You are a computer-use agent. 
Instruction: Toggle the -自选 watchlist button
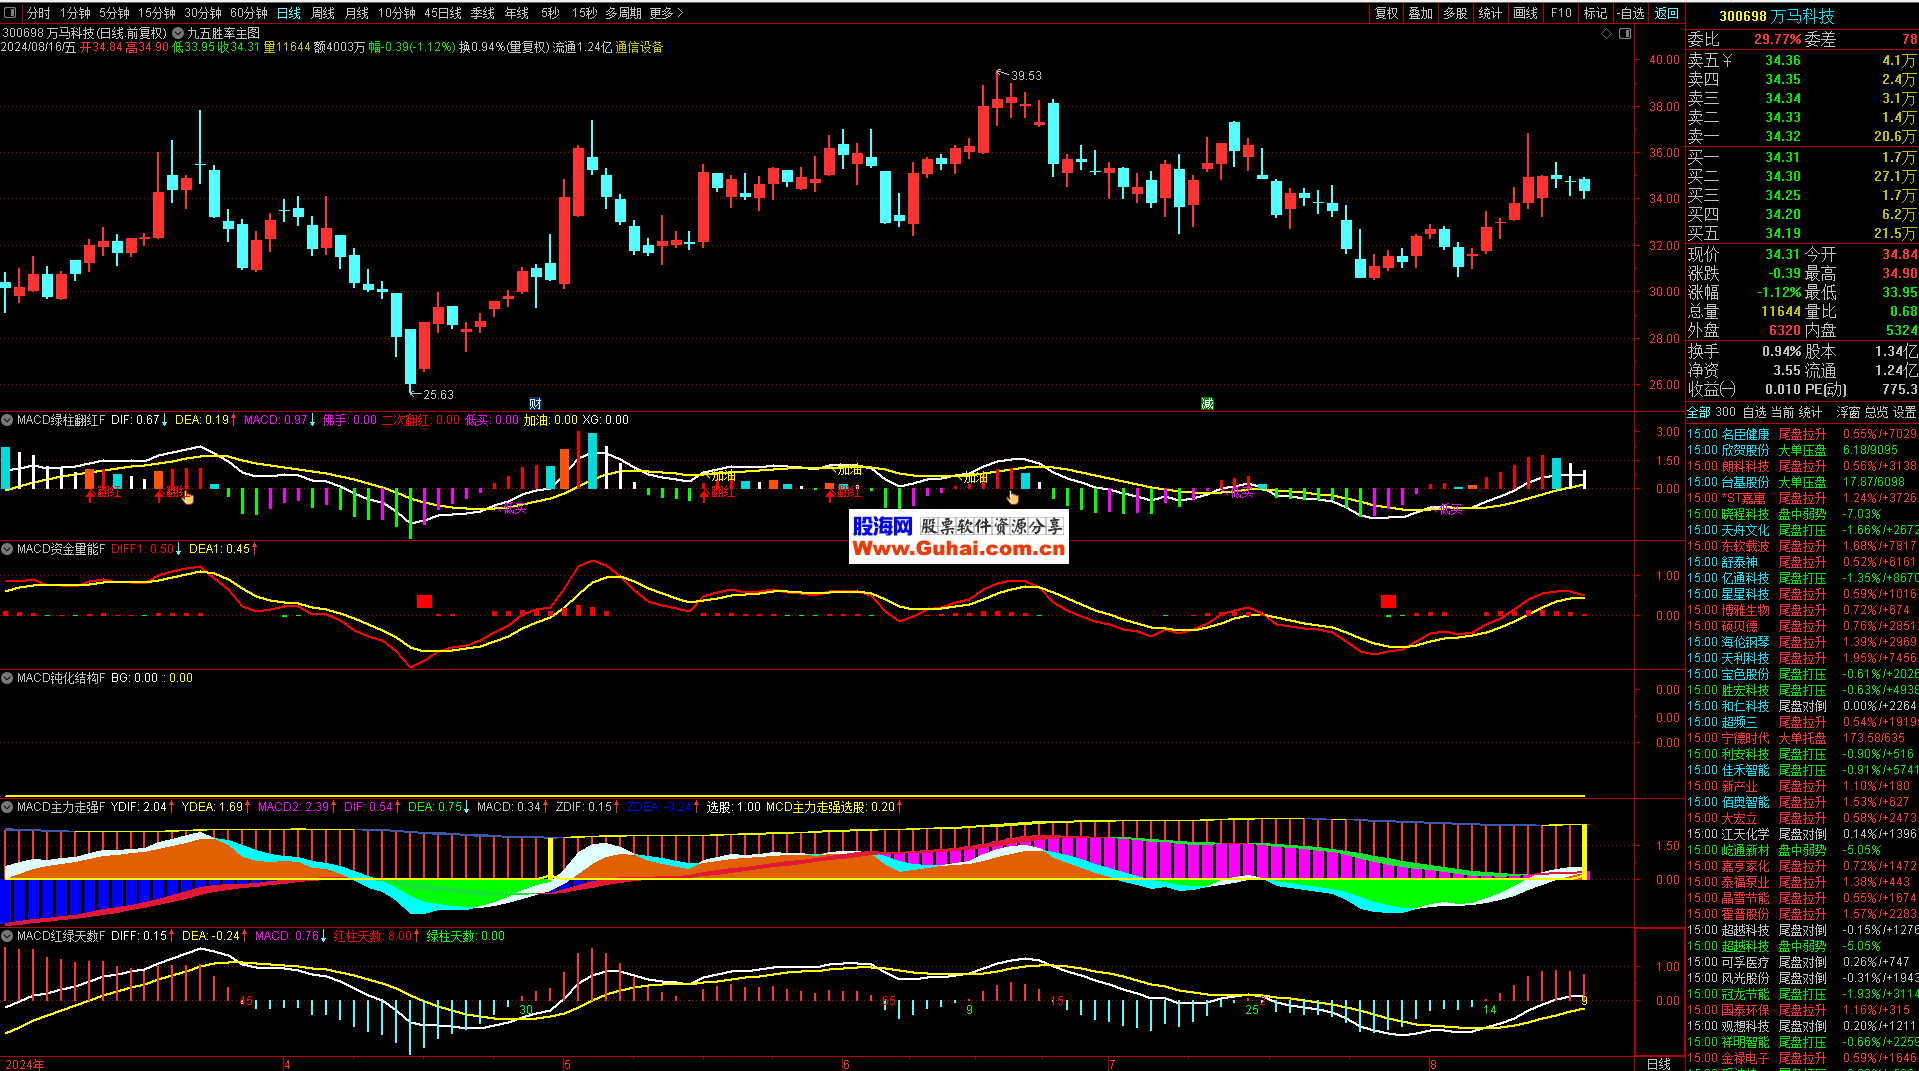1631,13
